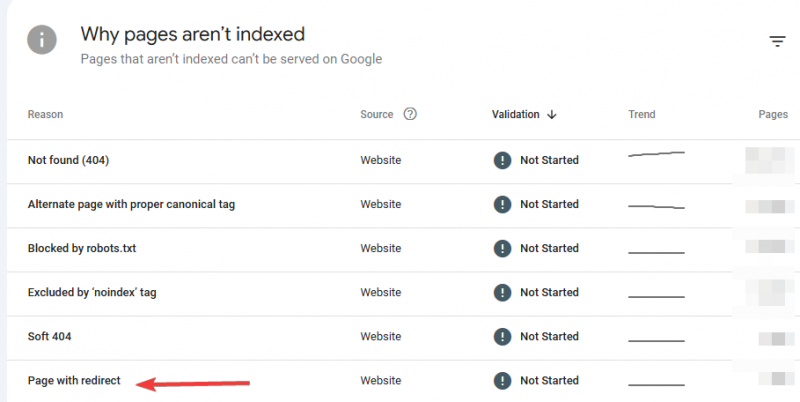The width and height of the screenshot is (800, 402).
Task: Click the Blocked by robots.txt status icon
Action: pos(502,248)
